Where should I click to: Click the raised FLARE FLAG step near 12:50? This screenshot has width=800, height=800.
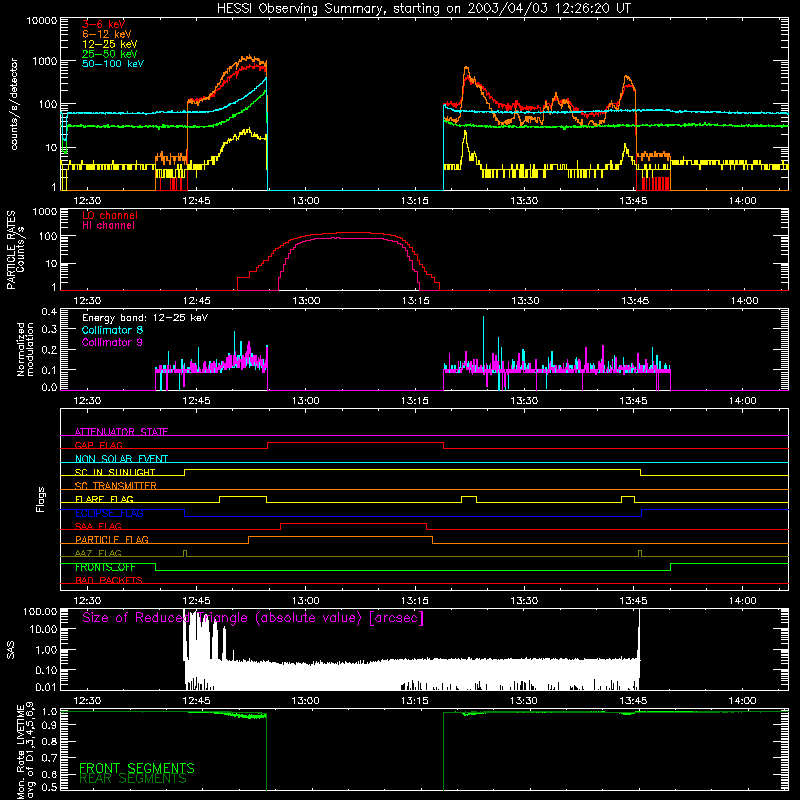243,496
